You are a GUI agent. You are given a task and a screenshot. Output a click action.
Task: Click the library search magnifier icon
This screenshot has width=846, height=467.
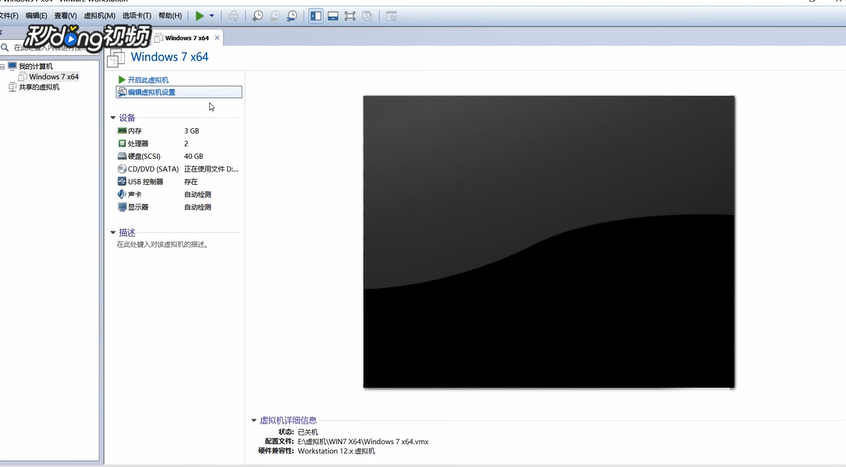pos(5,47)
